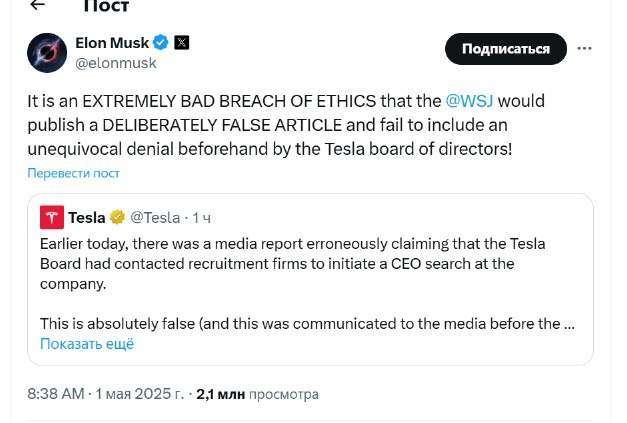Click the back arrow icon

coord(38,5)
